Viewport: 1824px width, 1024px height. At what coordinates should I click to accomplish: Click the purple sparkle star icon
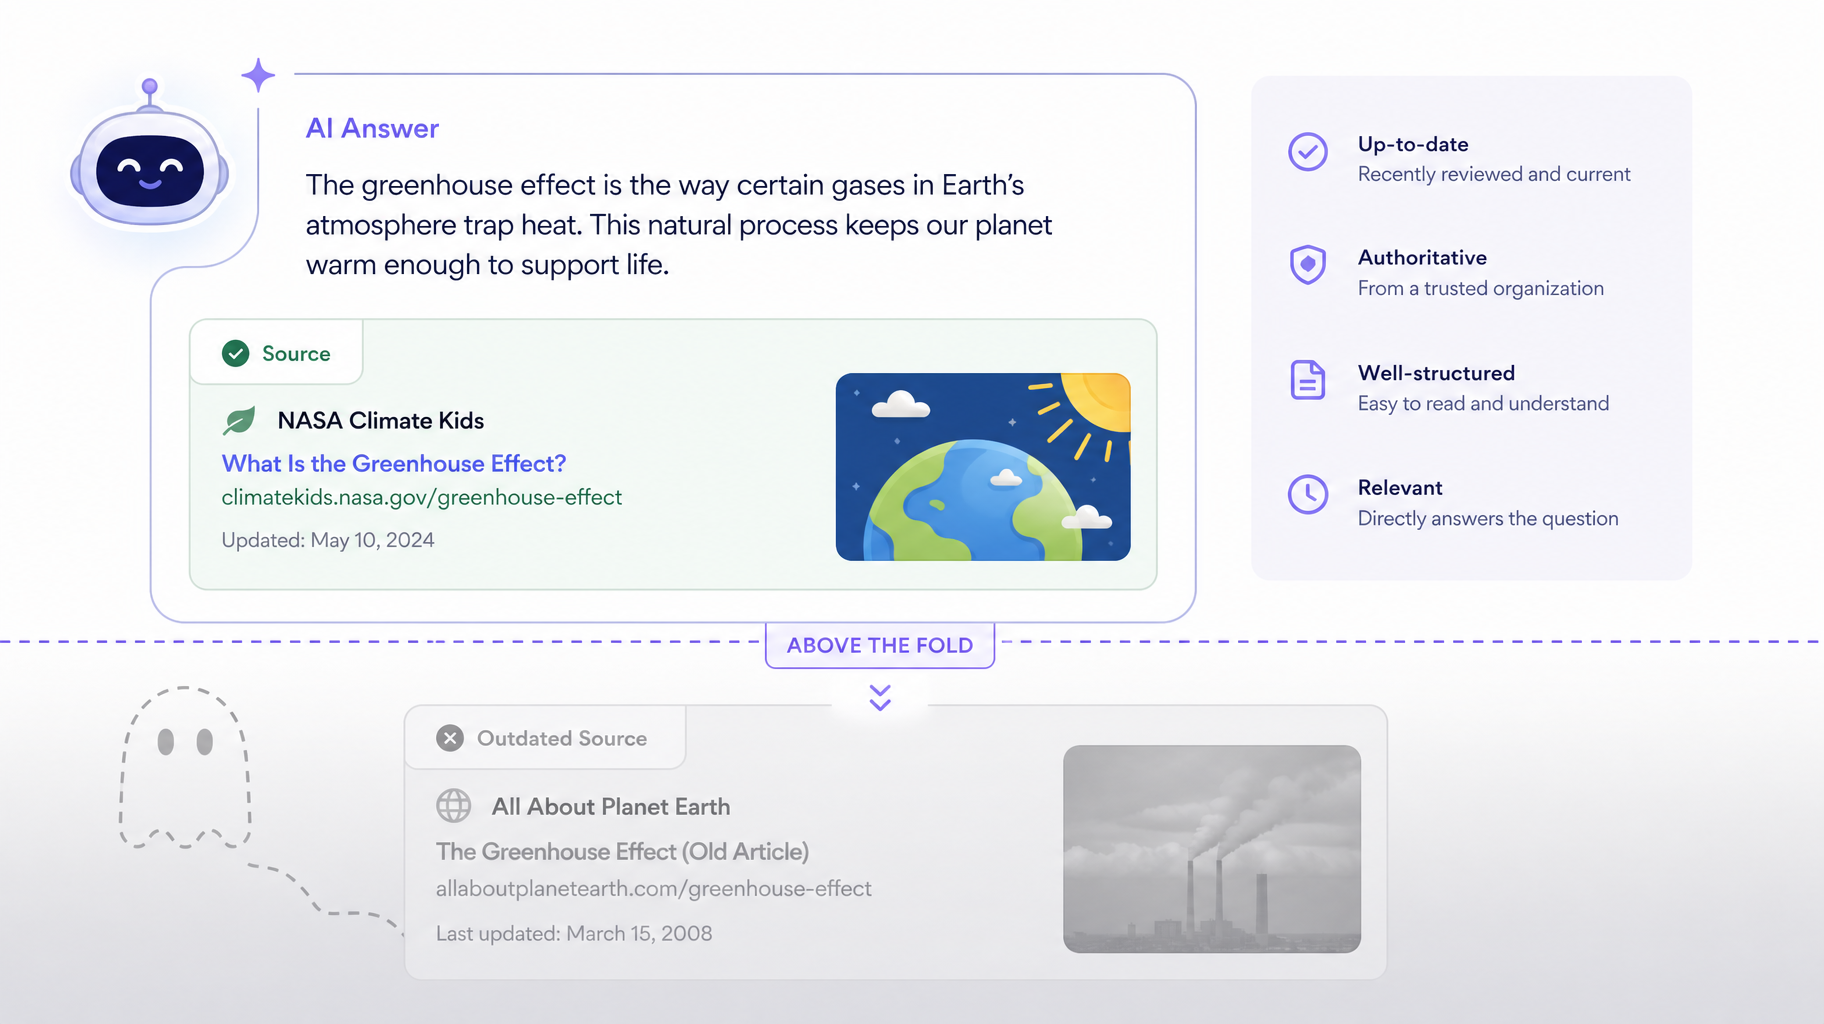tap(258, 75)
